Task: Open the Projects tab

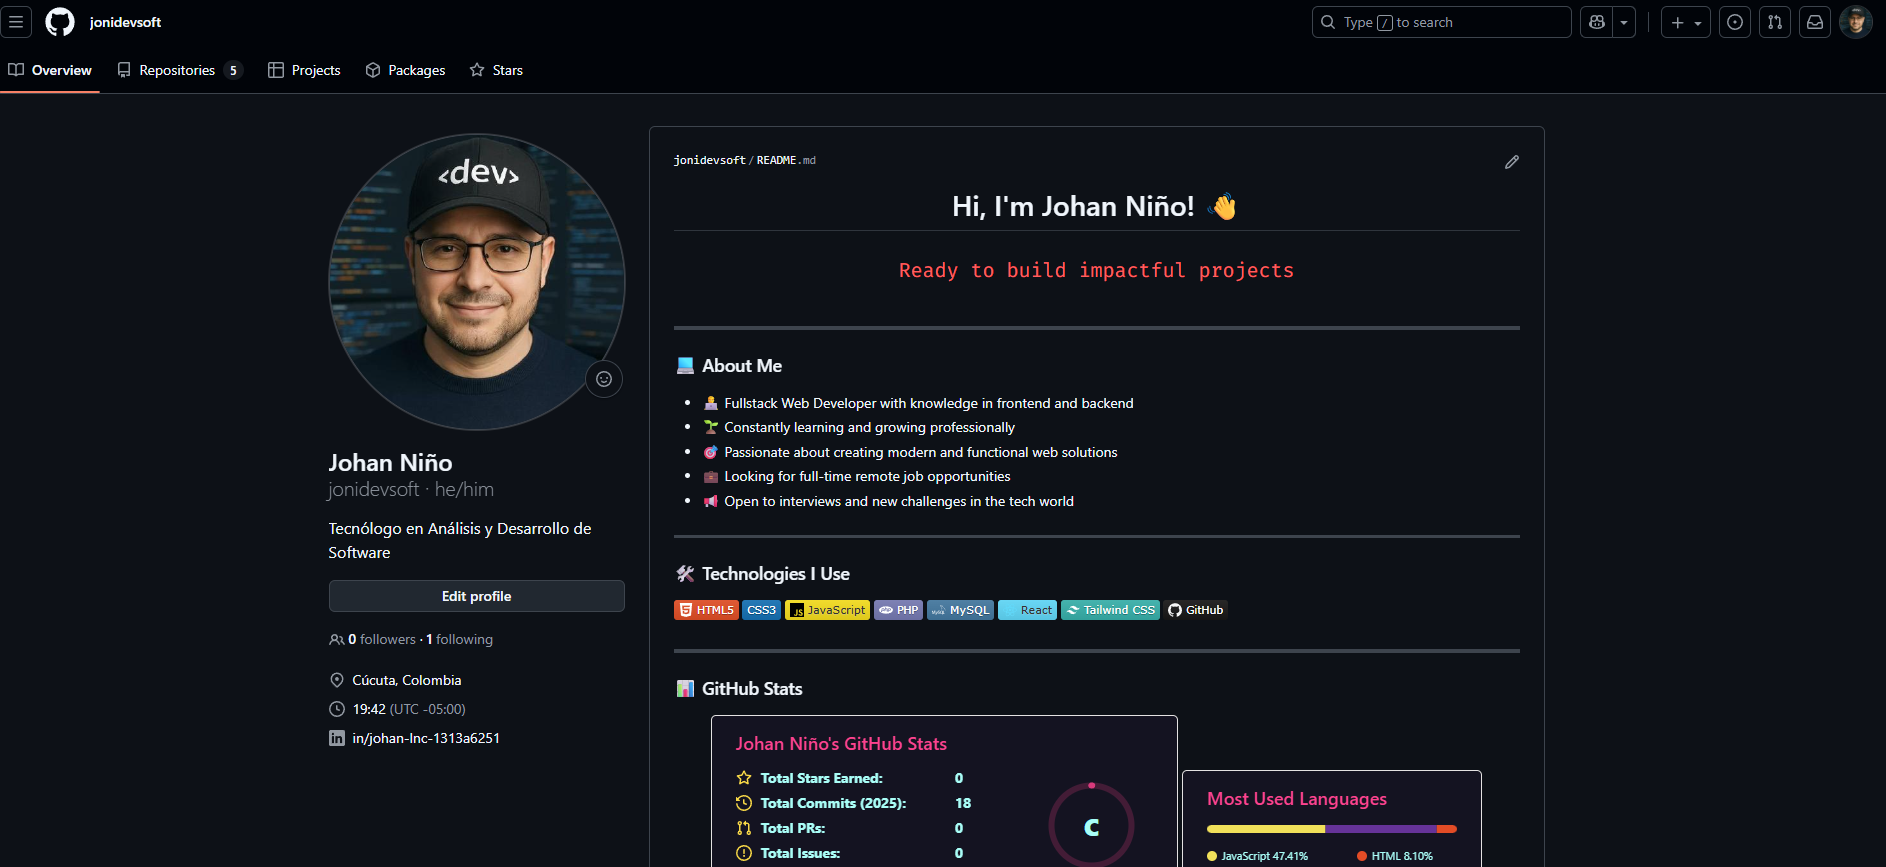Action: pos(304,70)
